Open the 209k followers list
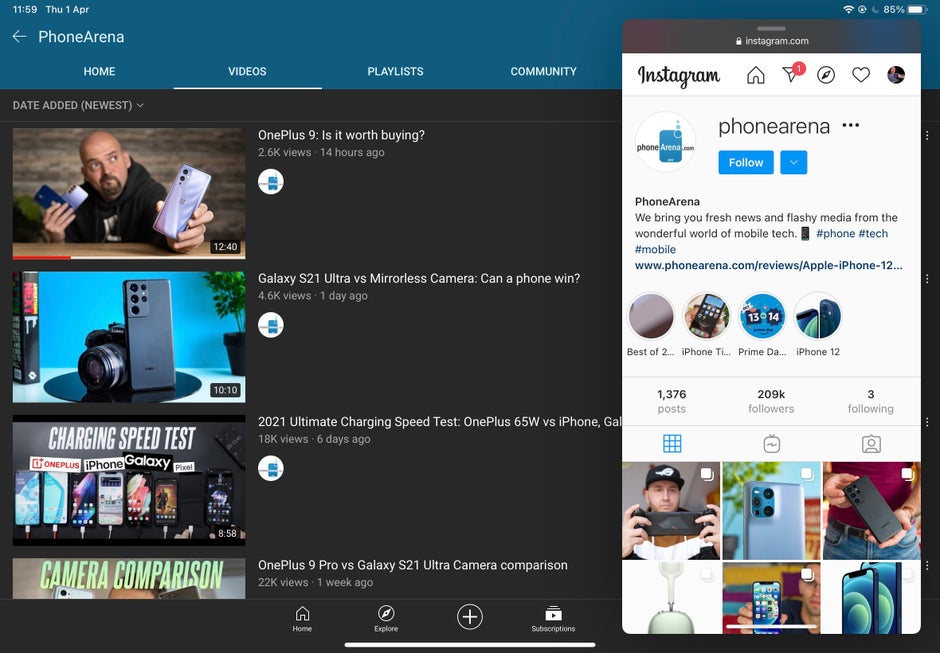The image size is (940, 653). click(x=771, y=401)
